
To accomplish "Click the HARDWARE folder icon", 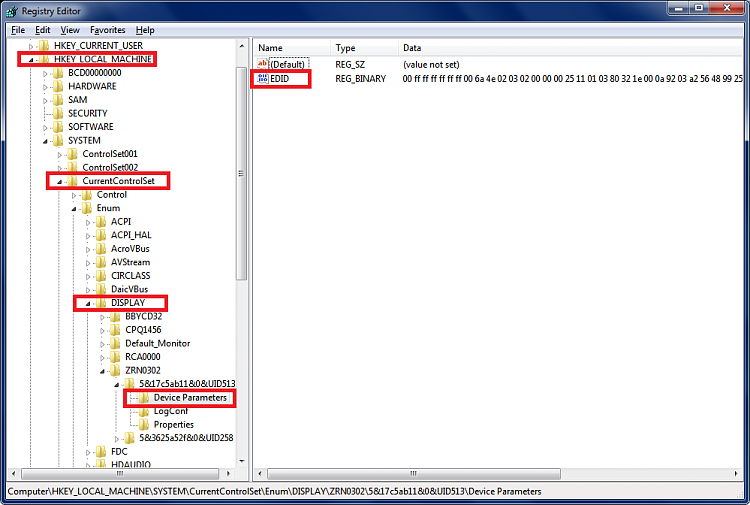I will coord(58,86).
